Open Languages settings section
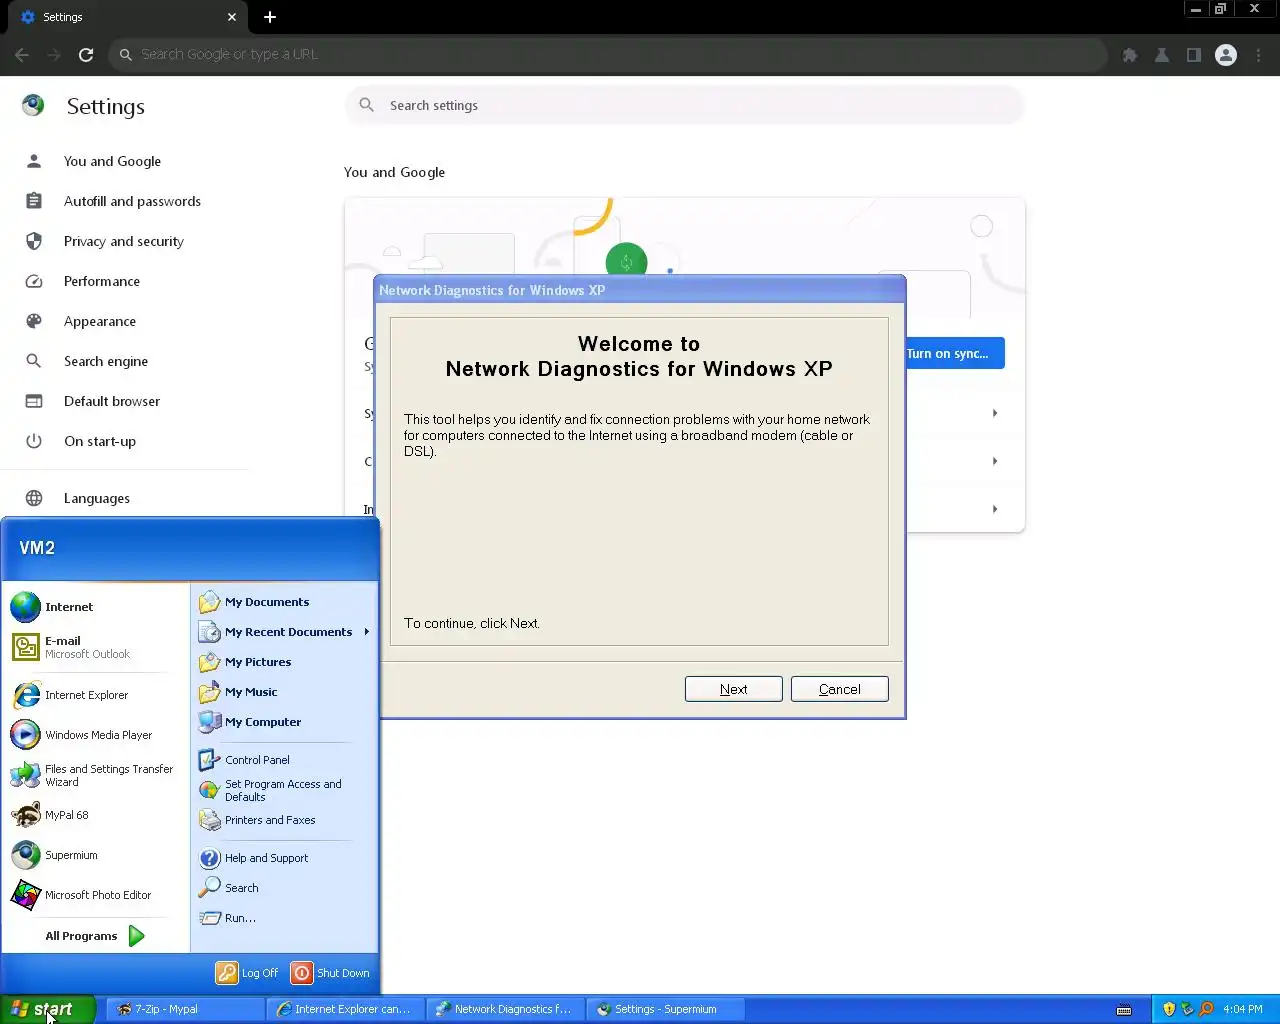The width and height of the screenshot is (1280, 1024). (x=97, y=498)
